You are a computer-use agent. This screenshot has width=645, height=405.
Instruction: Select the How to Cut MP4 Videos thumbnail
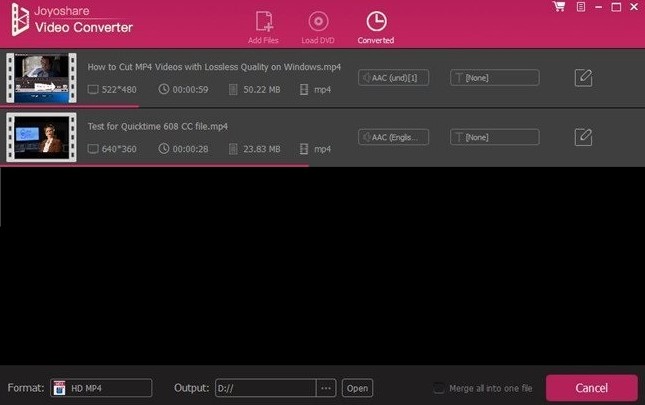click(x=42, y=78)
